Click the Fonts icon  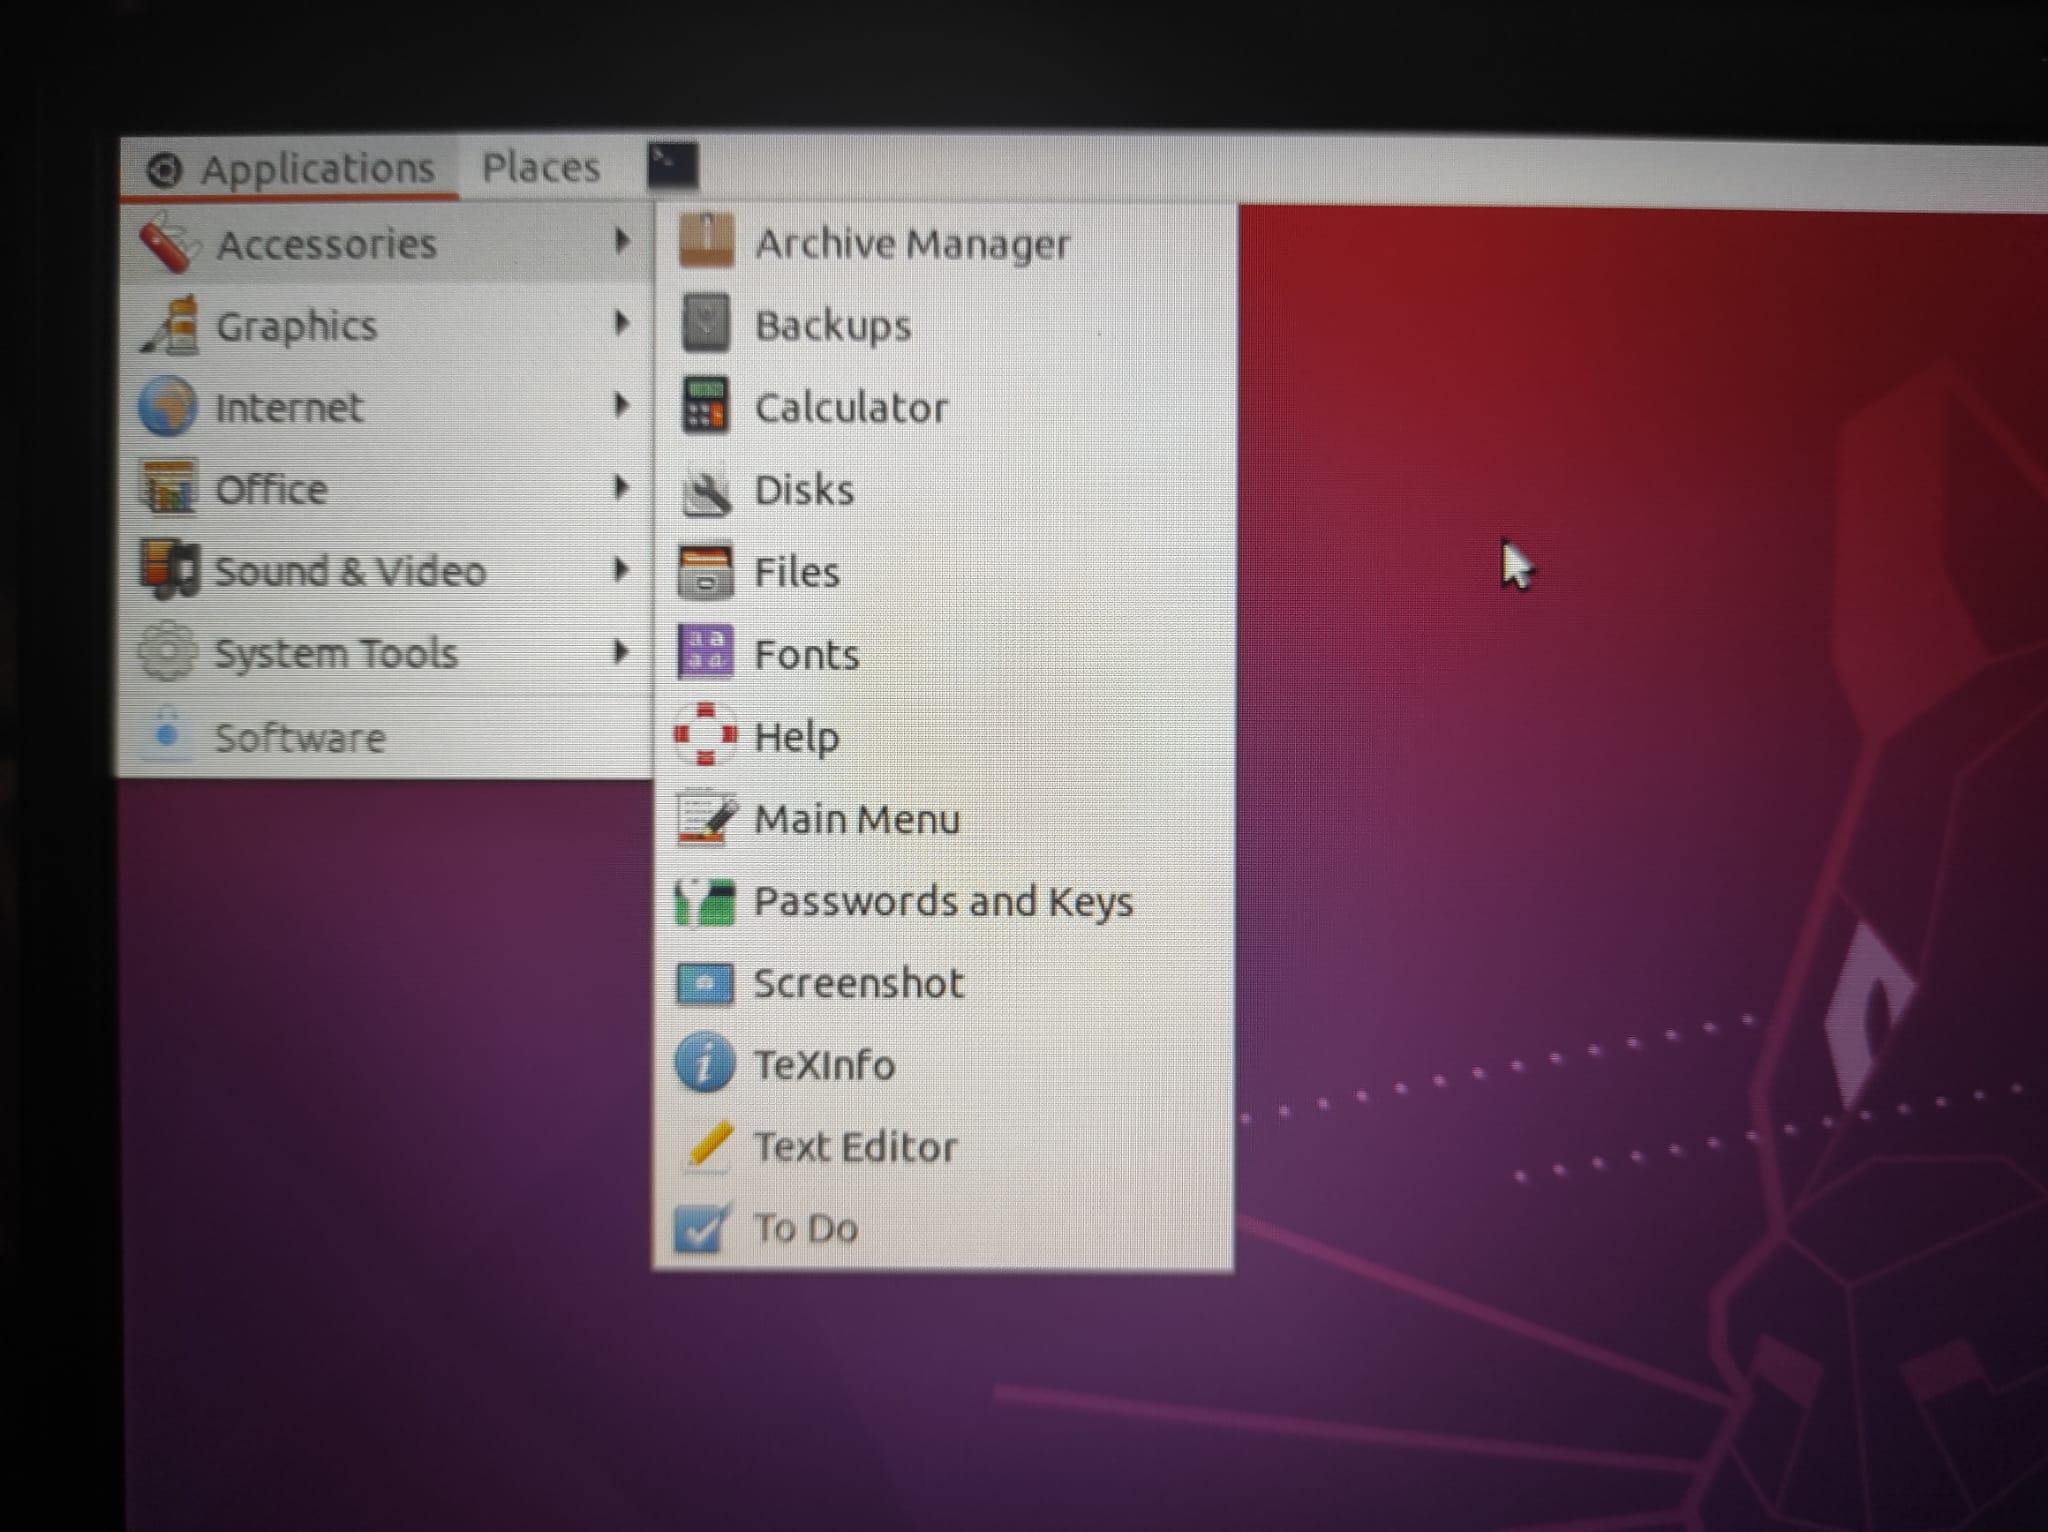click(705, 653)
